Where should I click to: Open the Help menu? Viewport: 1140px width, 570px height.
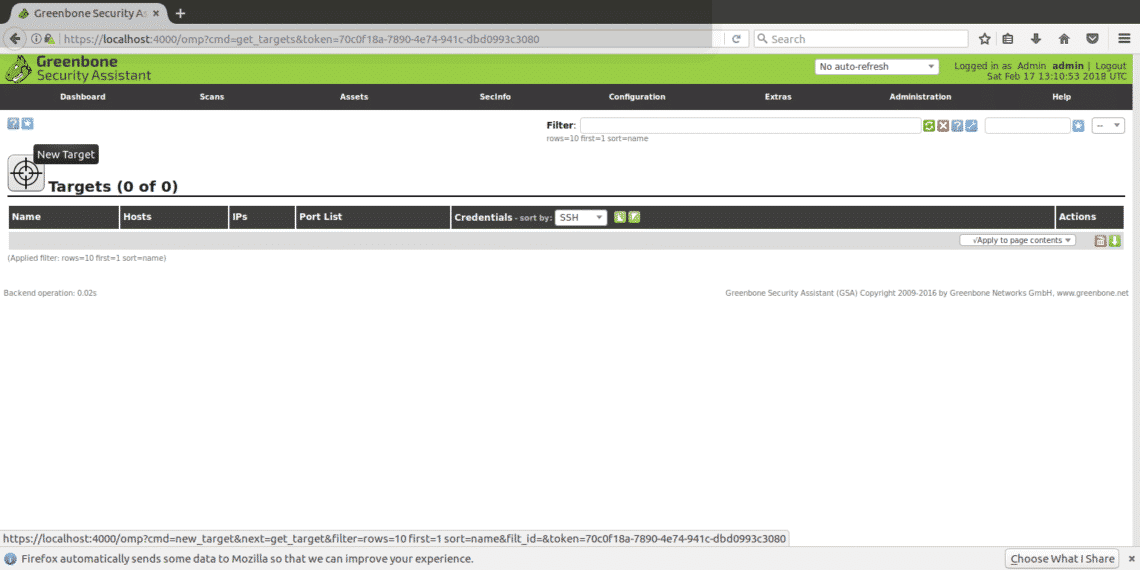point(1061,97)
